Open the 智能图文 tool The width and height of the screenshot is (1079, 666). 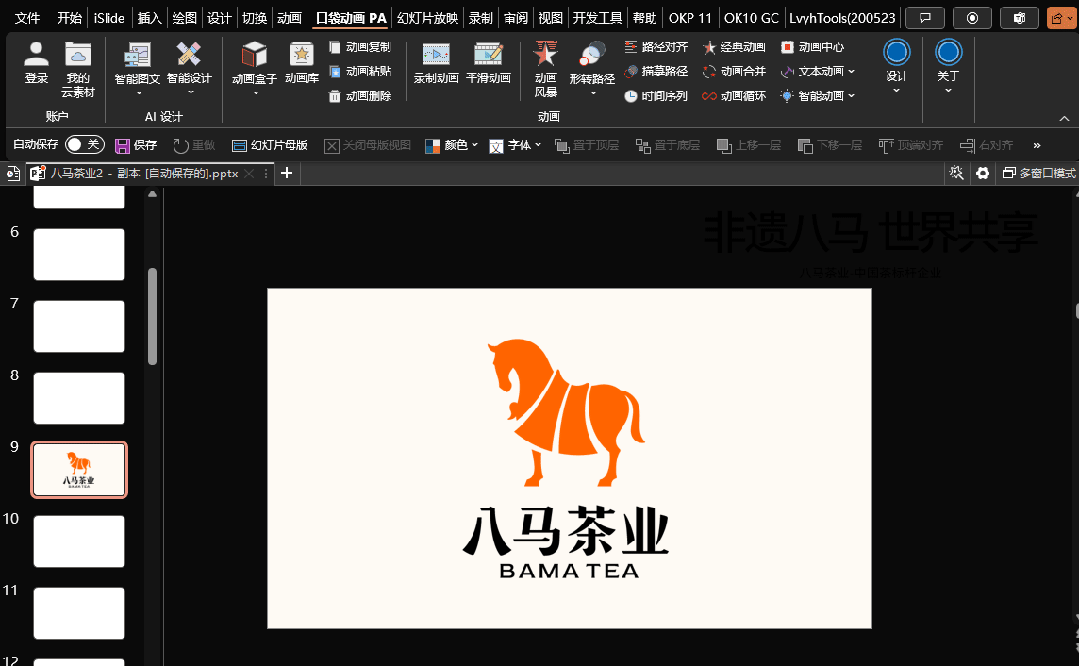tap(137, 69)
